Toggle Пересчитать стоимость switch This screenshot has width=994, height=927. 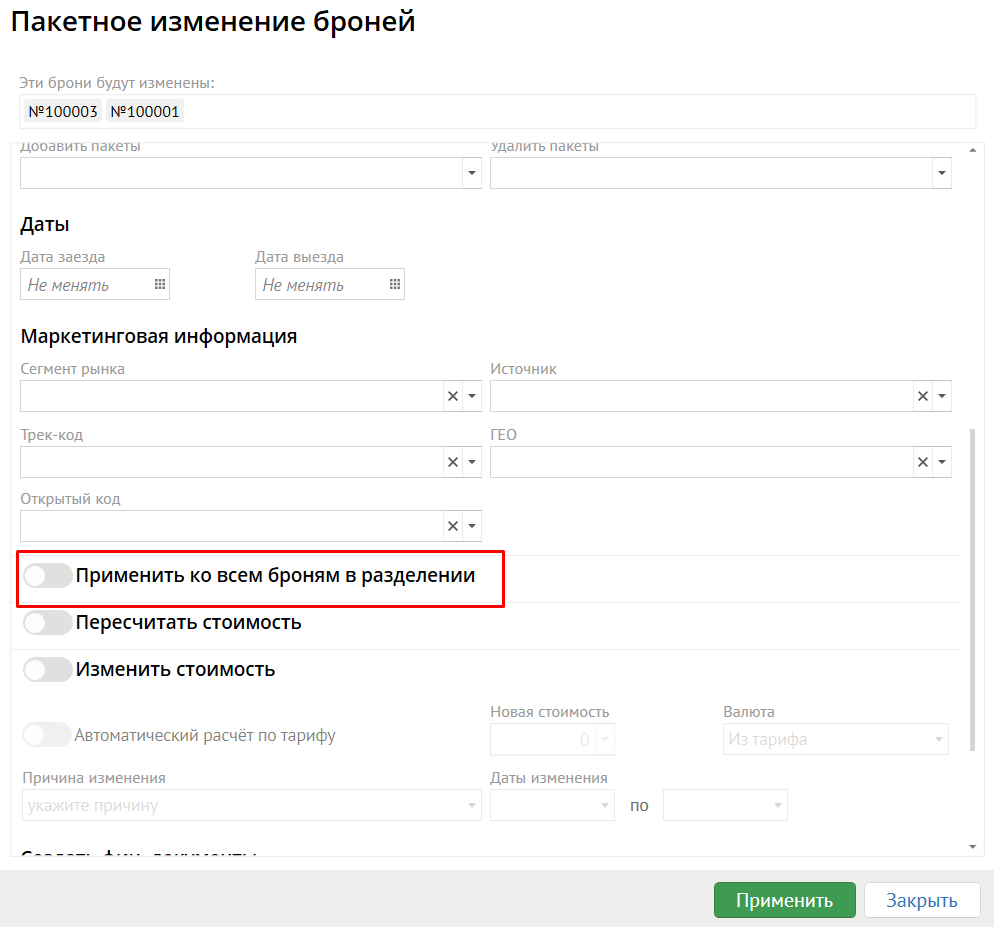tap(47, 623)
